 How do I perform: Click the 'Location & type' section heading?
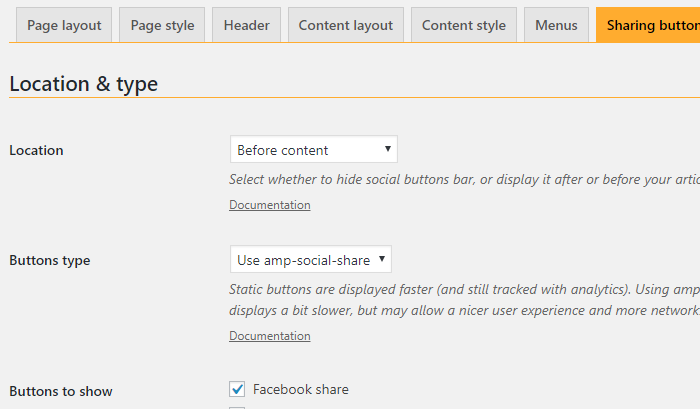83,84
